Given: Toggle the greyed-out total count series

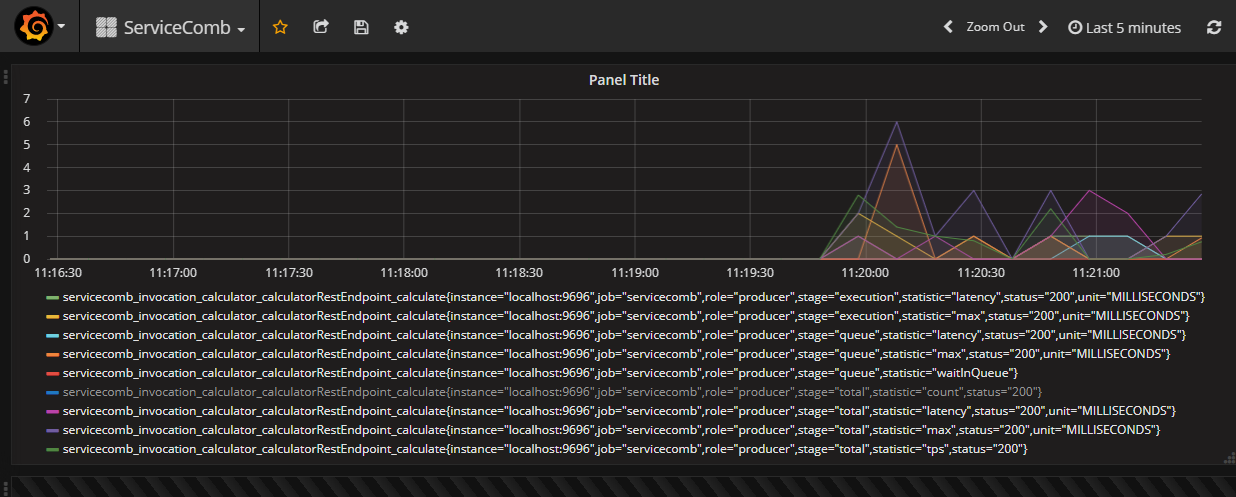Looking at the screenshot, I should coord(552,392).
